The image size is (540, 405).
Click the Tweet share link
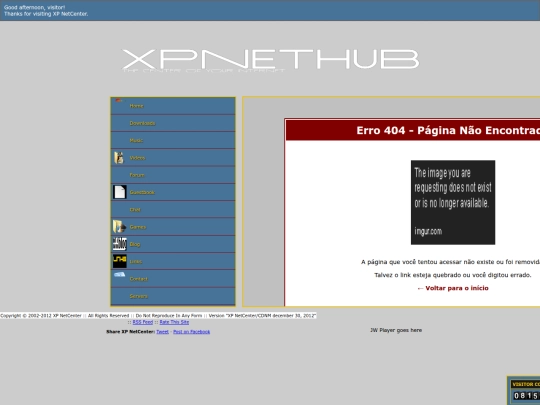pyautogui.click(x=163, y=332)
